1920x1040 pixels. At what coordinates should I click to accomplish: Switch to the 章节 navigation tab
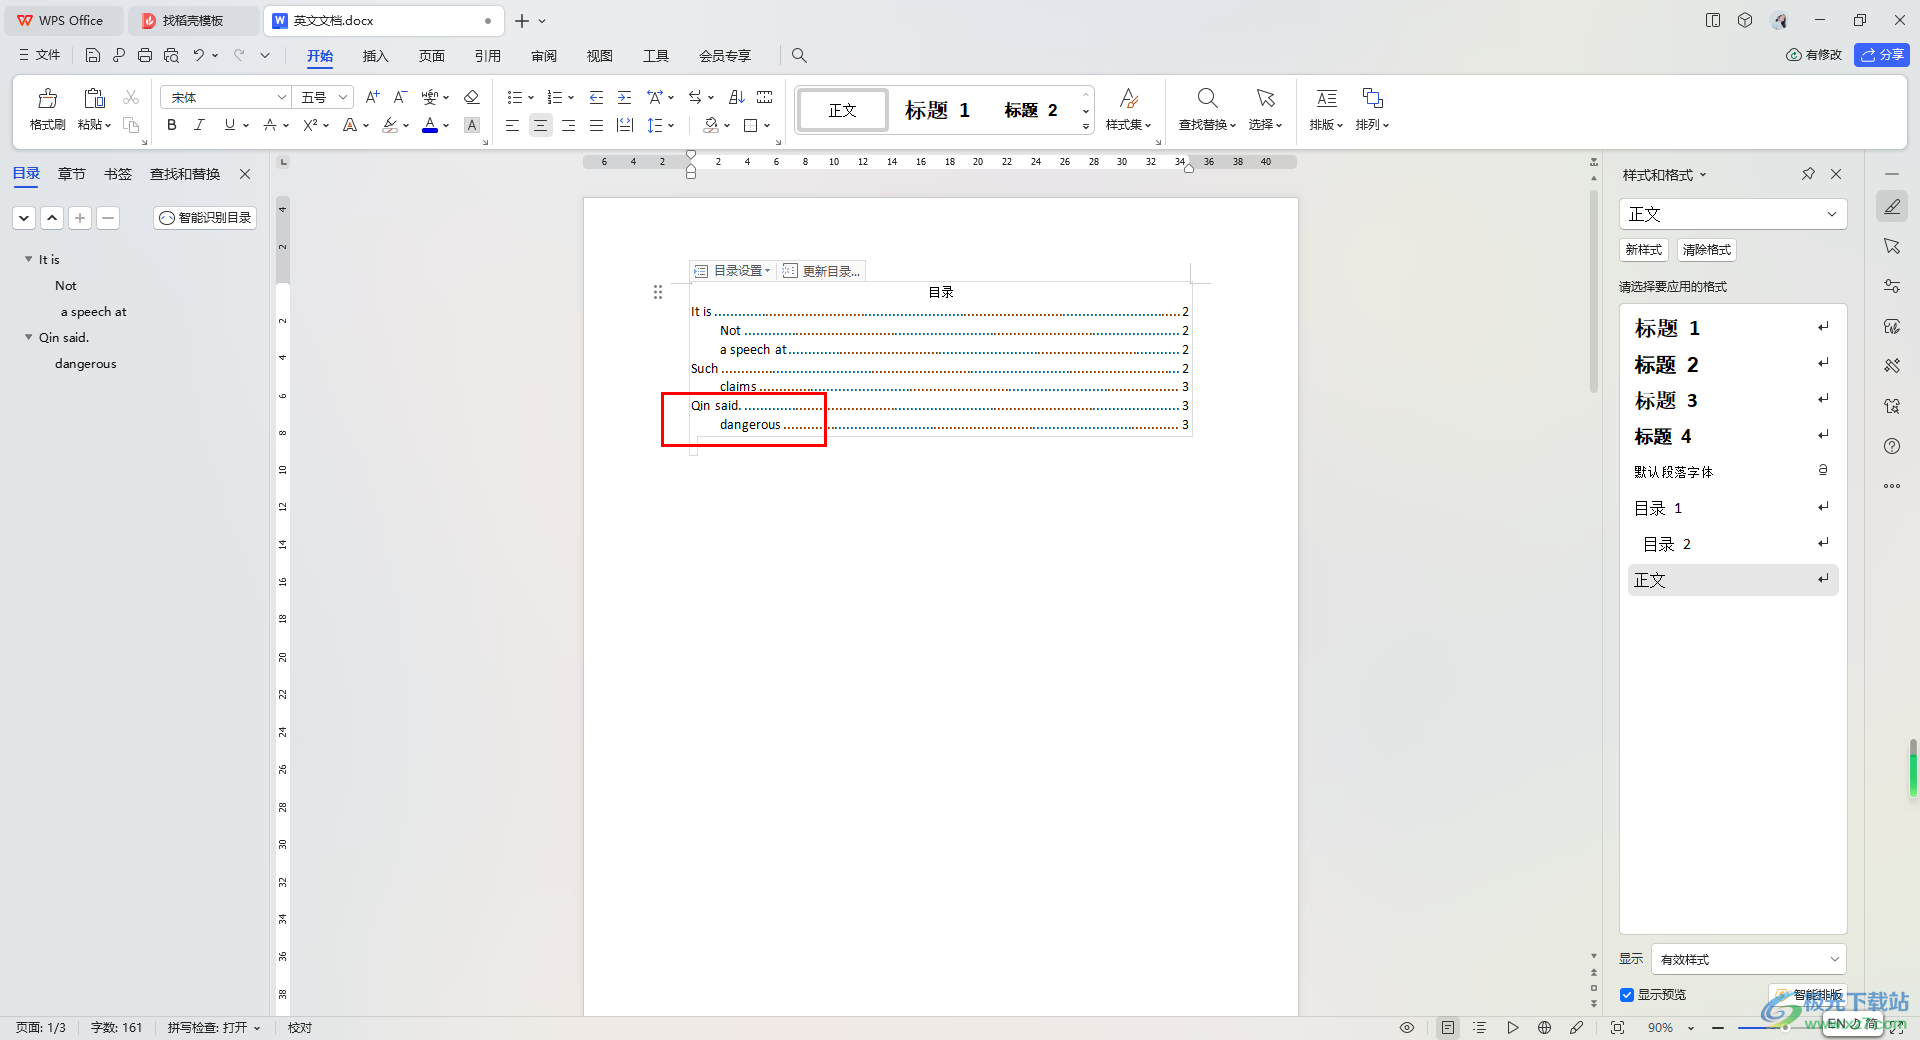point(72,174)
